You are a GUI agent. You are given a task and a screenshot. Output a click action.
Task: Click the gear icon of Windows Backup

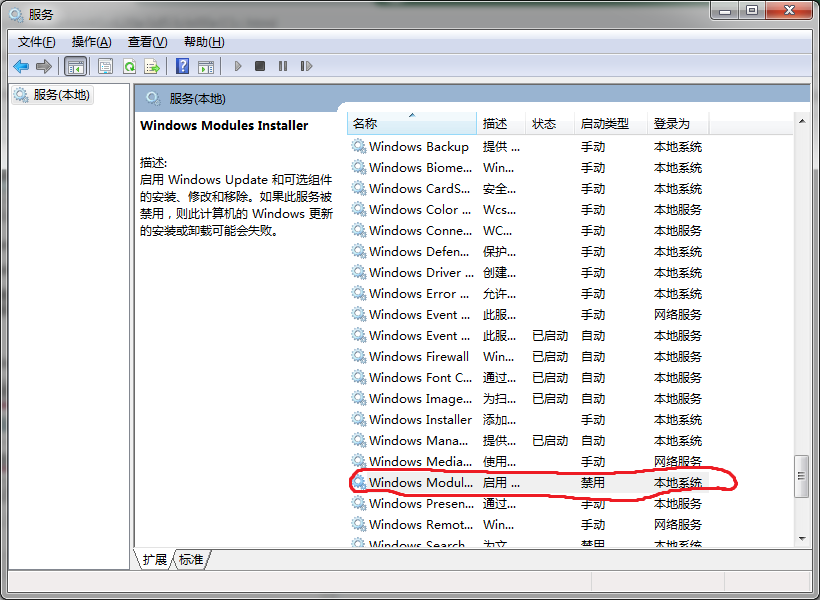(x=359, y=146)
